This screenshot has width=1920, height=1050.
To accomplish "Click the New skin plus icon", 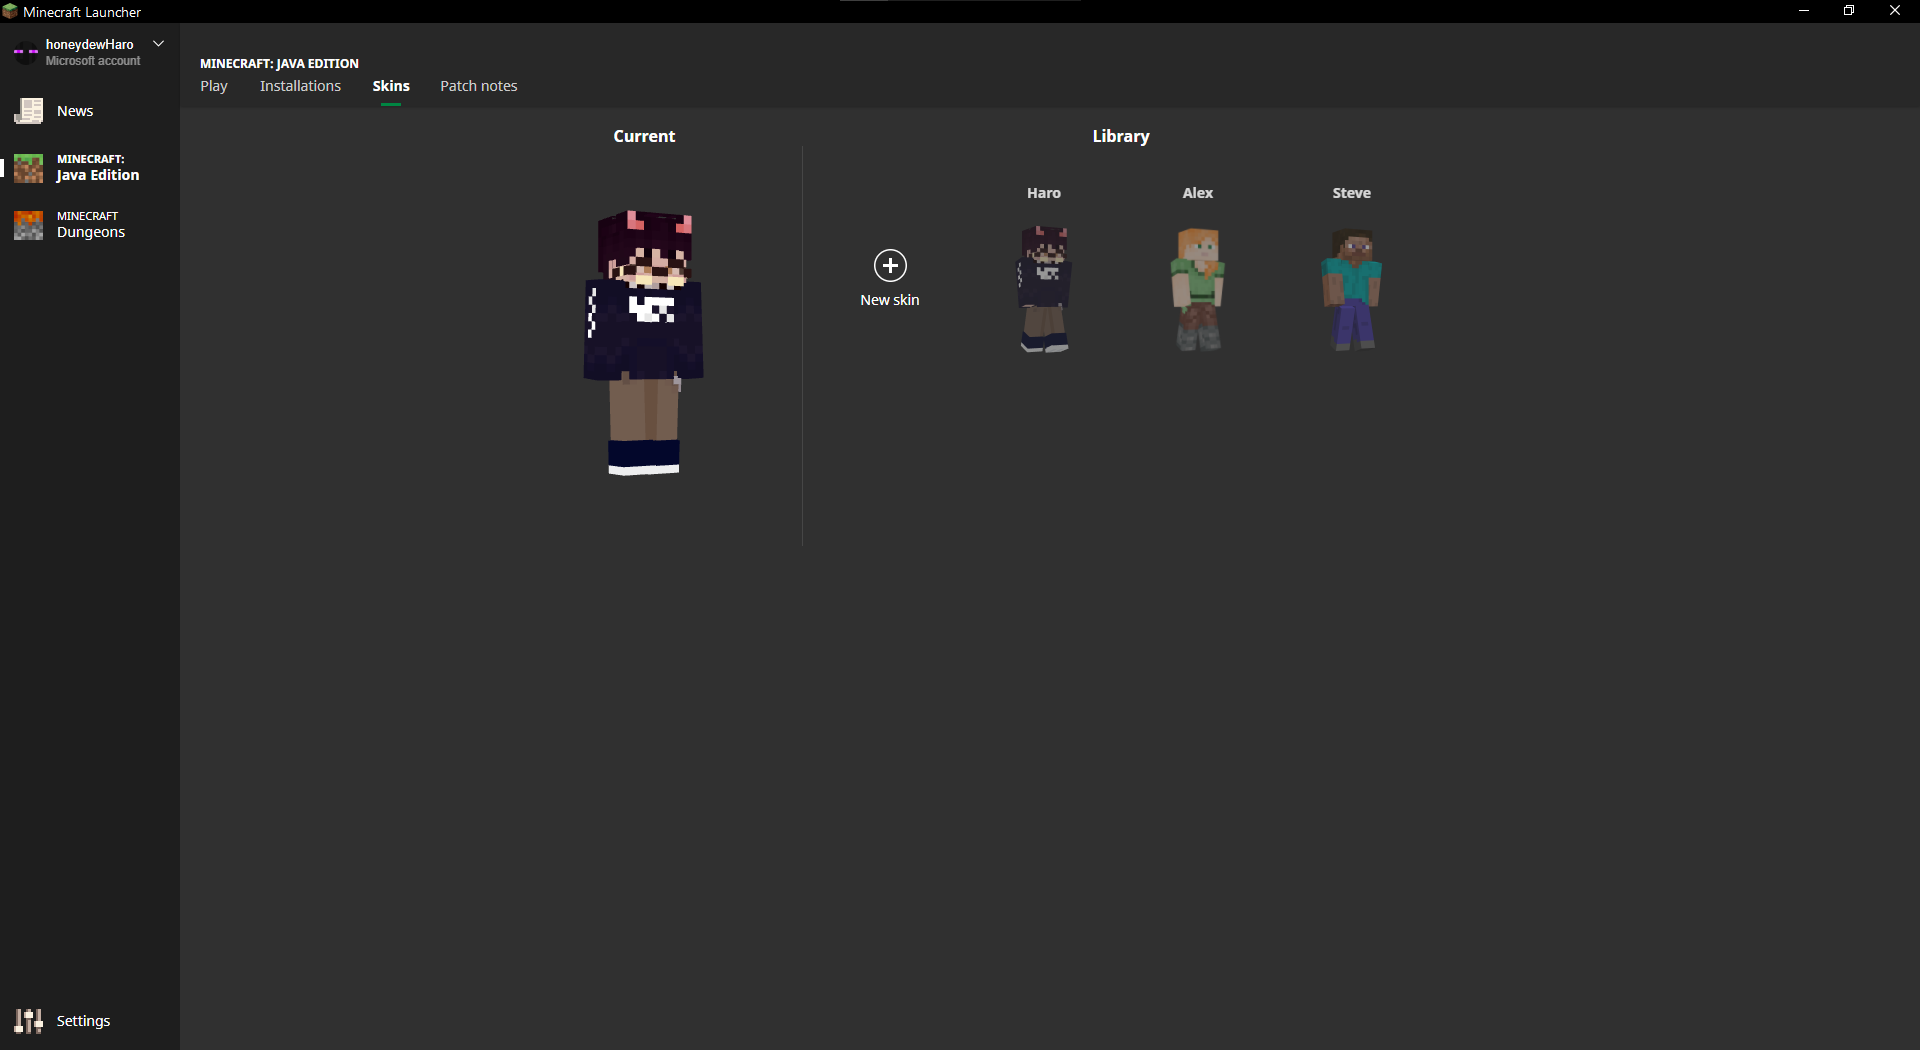I will [x=890, y=265].
